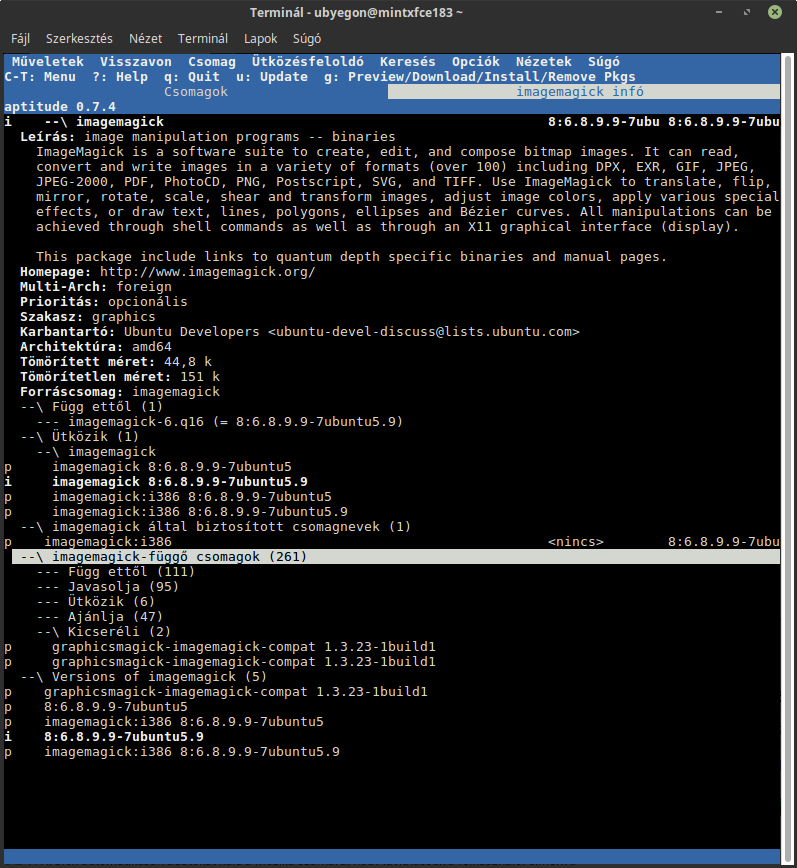Select imagemagick:i386 8:6.8.9.9-7ubuntu5 in Versions list
The width and height of the screenshot is (797, 868).
tap(184, 721)
